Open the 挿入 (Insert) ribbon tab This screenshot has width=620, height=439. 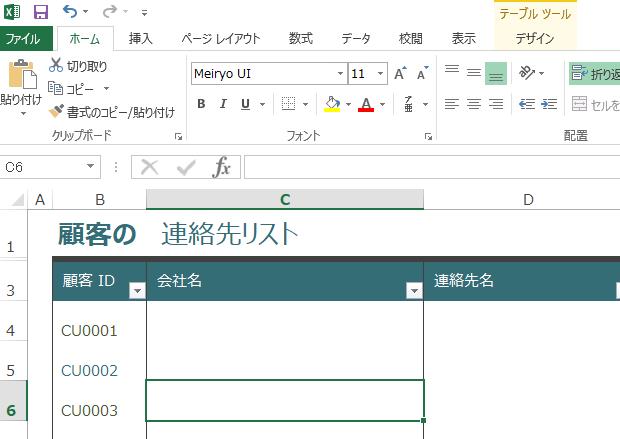[x=141, y=39]
